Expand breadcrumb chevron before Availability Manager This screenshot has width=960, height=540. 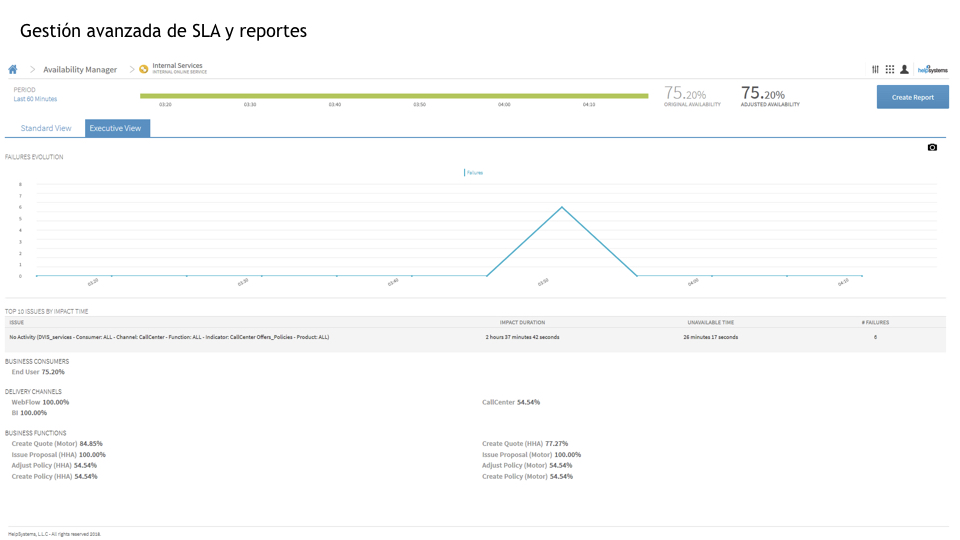pyautogui.click(x=32, y=69)
